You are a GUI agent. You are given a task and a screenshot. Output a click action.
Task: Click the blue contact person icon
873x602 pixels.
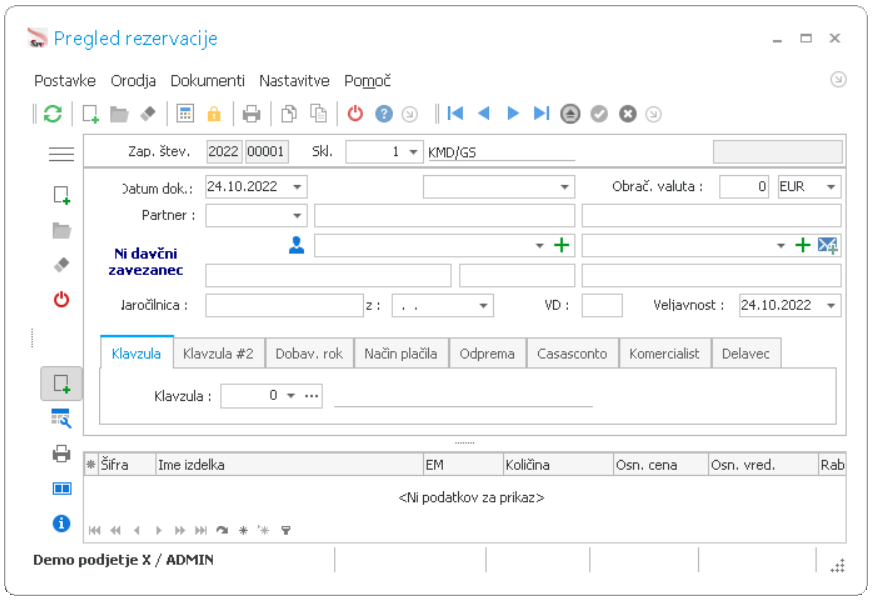pos(297,245)
